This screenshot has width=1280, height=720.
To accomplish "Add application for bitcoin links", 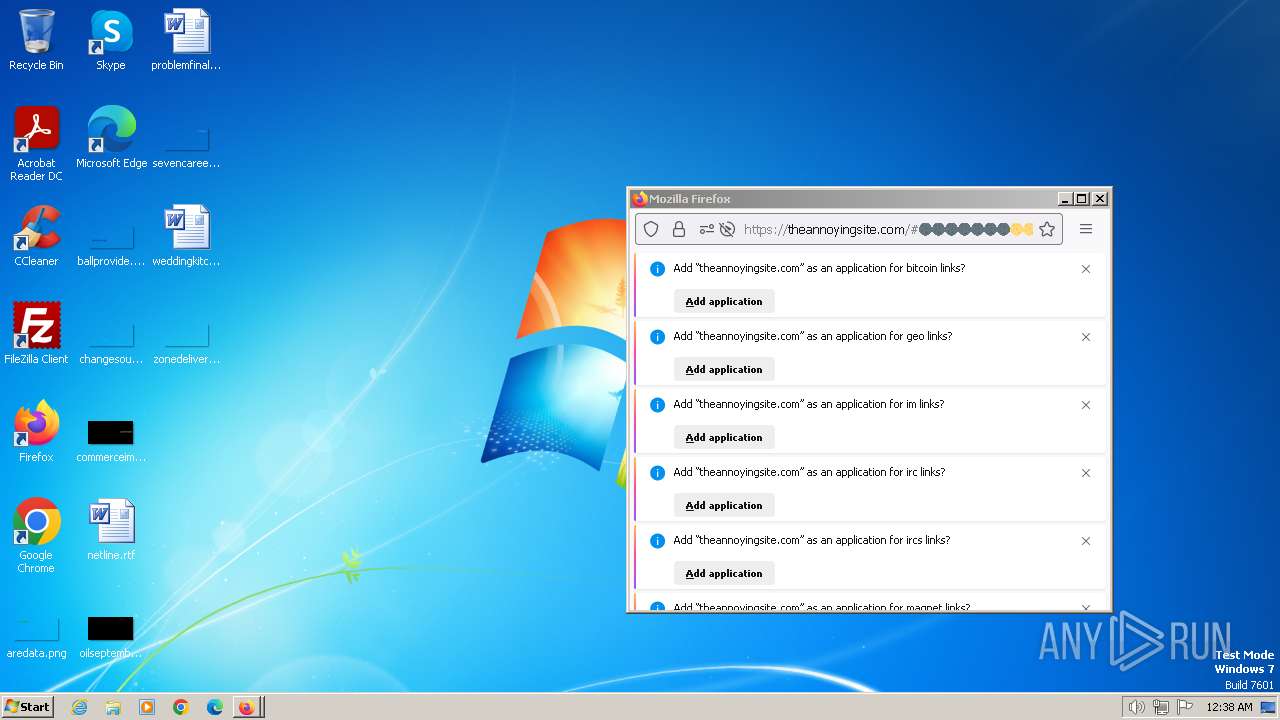I will [x=724, y=301].
